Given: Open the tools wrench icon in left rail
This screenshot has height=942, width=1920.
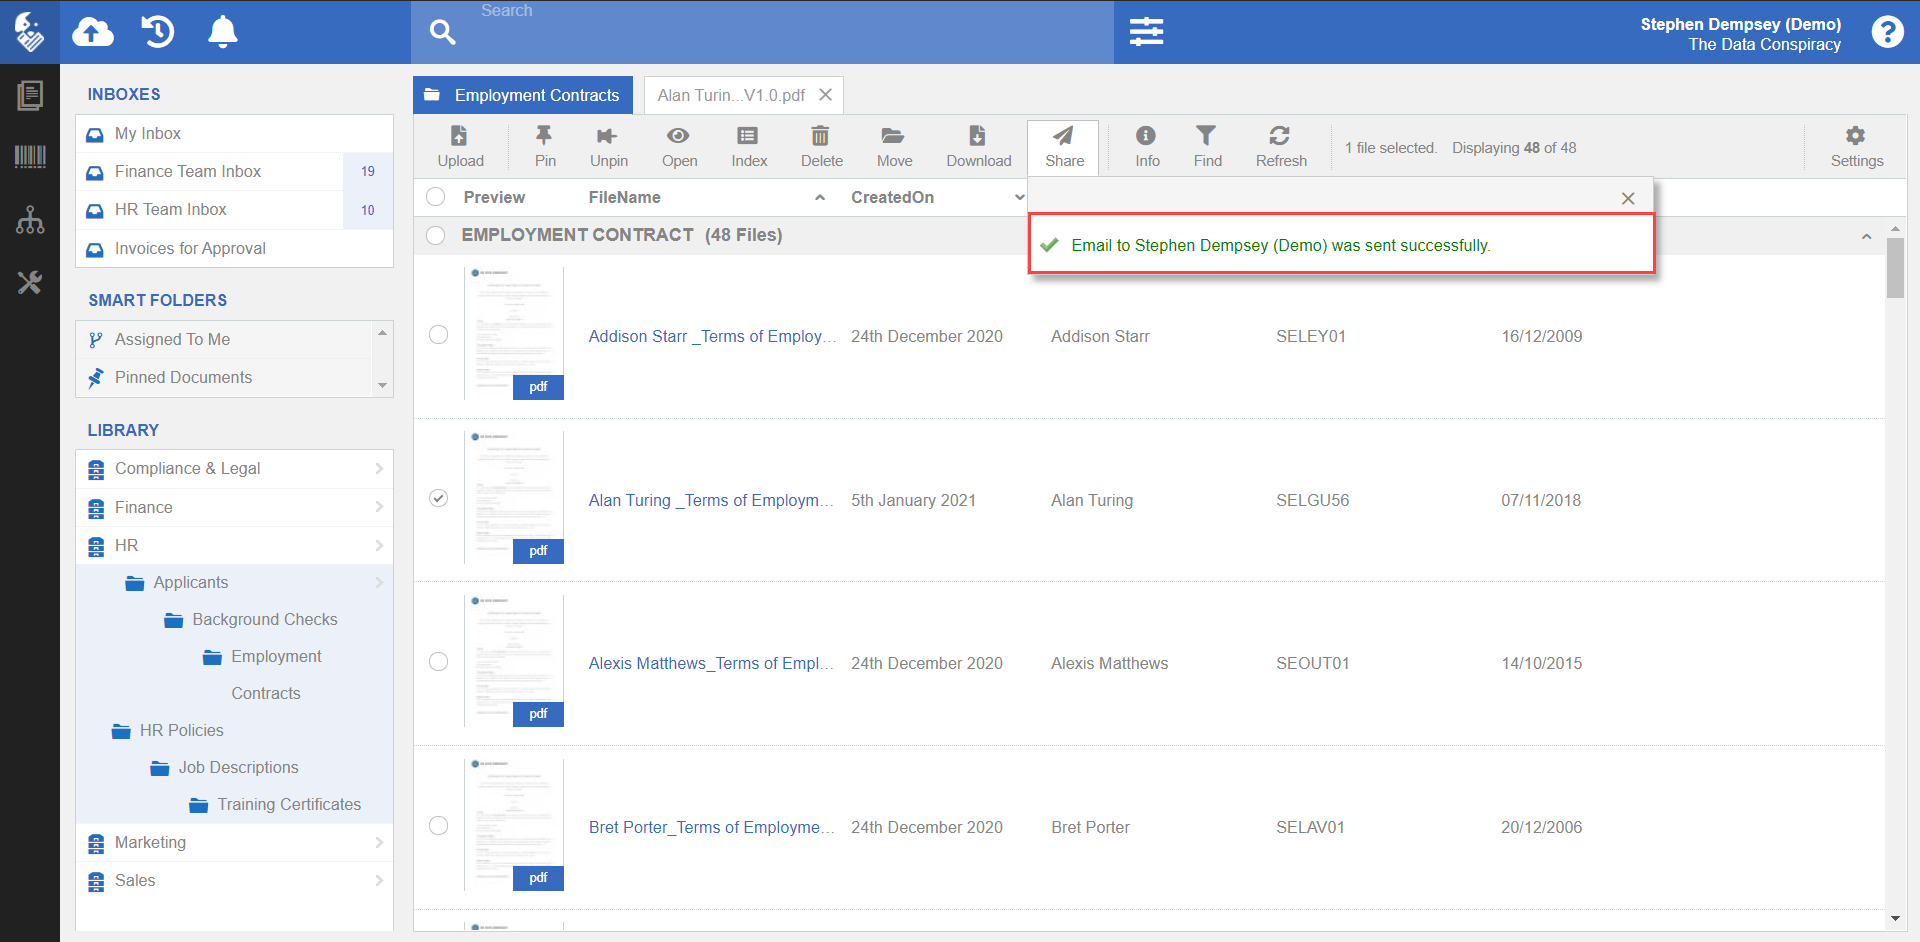Looking at the screenshot, I should 30,283.
